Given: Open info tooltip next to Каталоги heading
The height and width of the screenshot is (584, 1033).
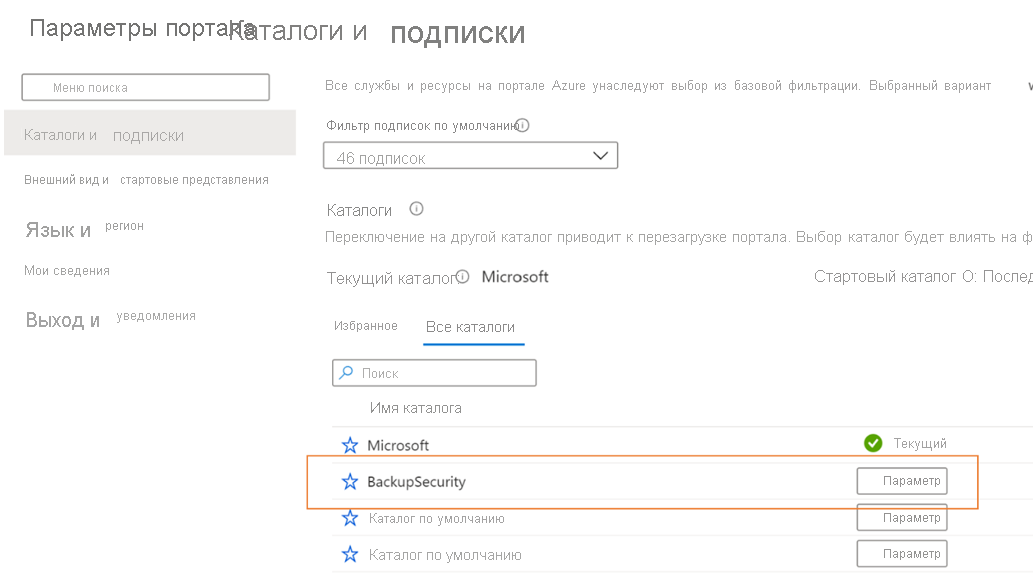Looking at the screenshot, I should (416, 209).
